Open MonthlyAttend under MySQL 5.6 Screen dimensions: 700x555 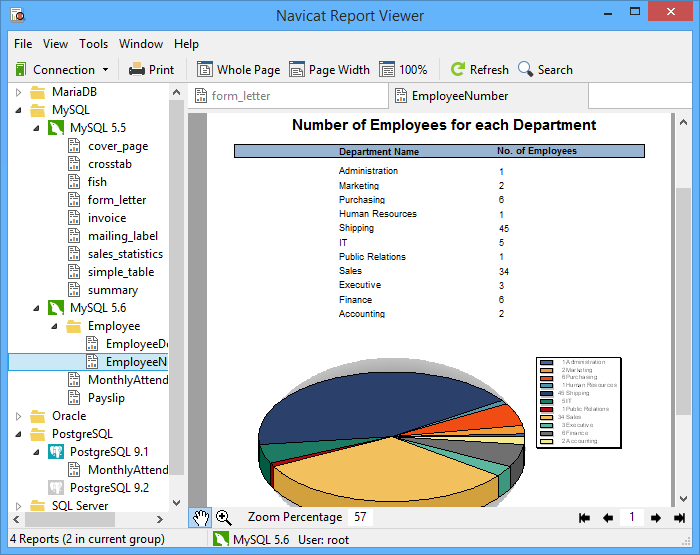click(128, 380)
